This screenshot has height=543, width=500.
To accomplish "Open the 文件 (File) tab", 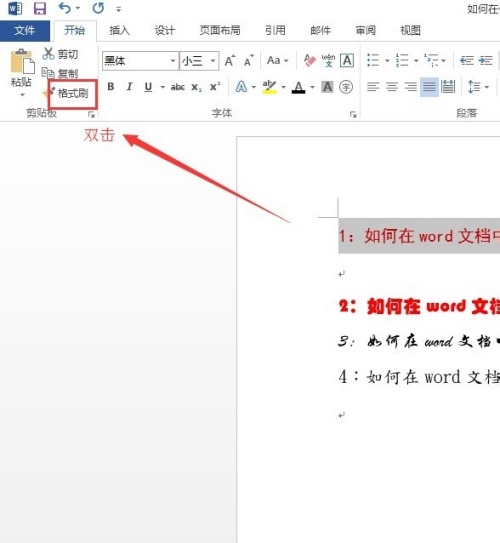I will [25, 30].
